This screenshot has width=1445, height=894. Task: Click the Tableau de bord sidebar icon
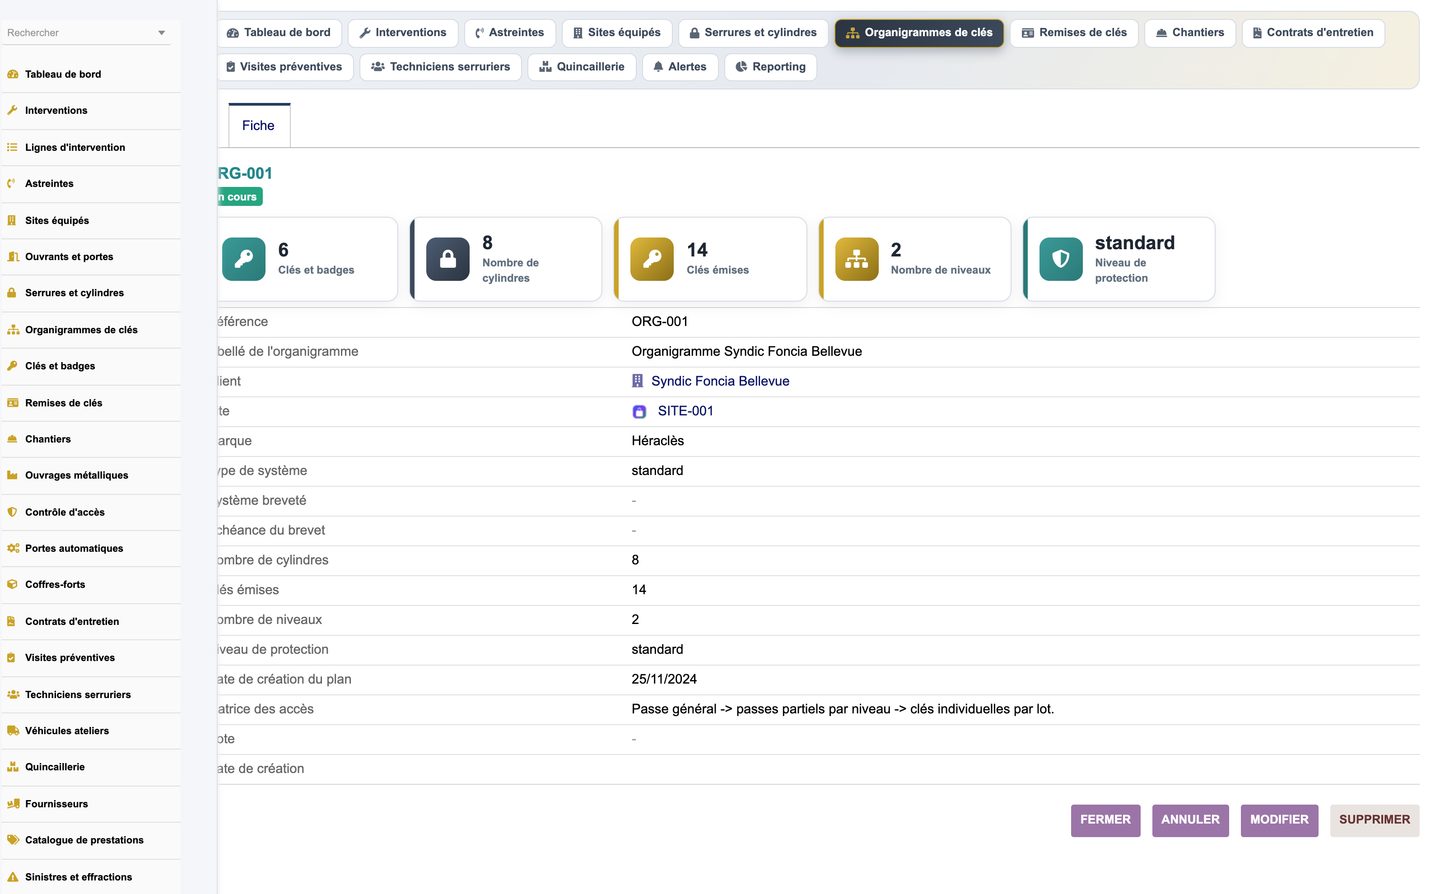13,74
